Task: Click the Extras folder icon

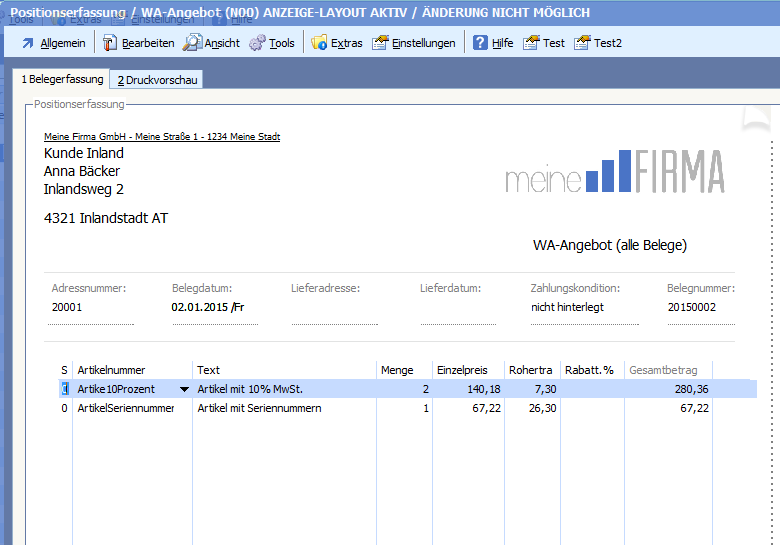Action: [x=320, y=43]
